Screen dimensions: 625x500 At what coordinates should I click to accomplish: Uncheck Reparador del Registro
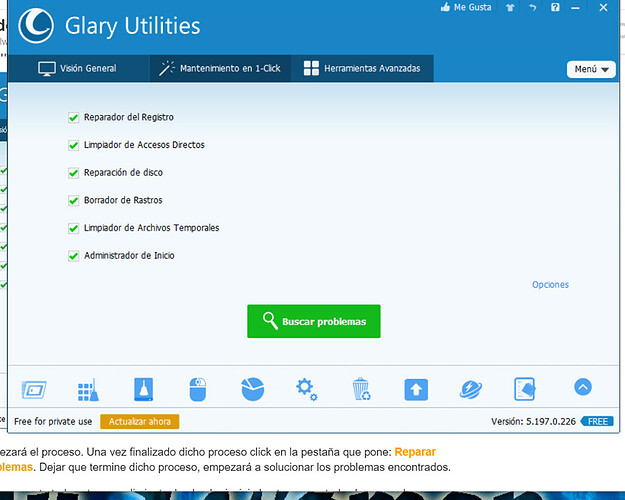tap(73, 118)
